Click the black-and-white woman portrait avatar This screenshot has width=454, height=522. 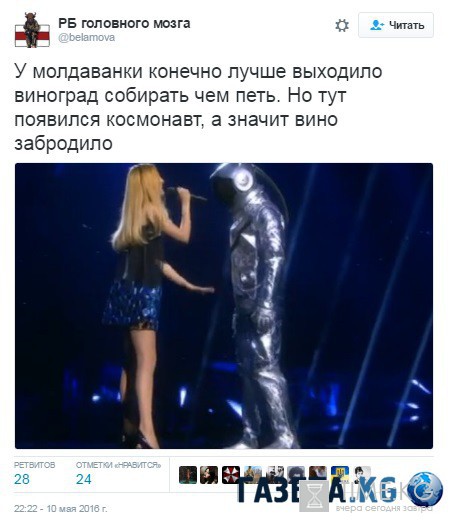pos(362,473)
